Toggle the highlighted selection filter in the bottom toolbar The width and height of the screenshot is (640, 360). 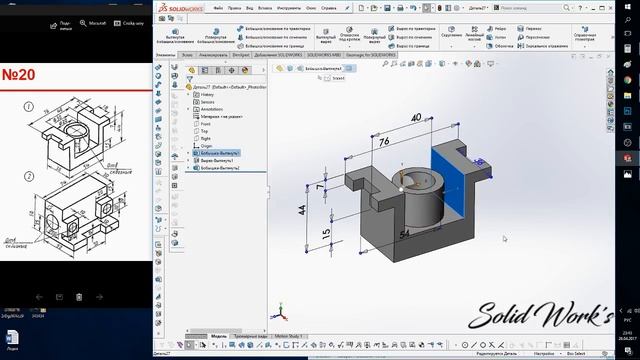click(x=189, y=345)
